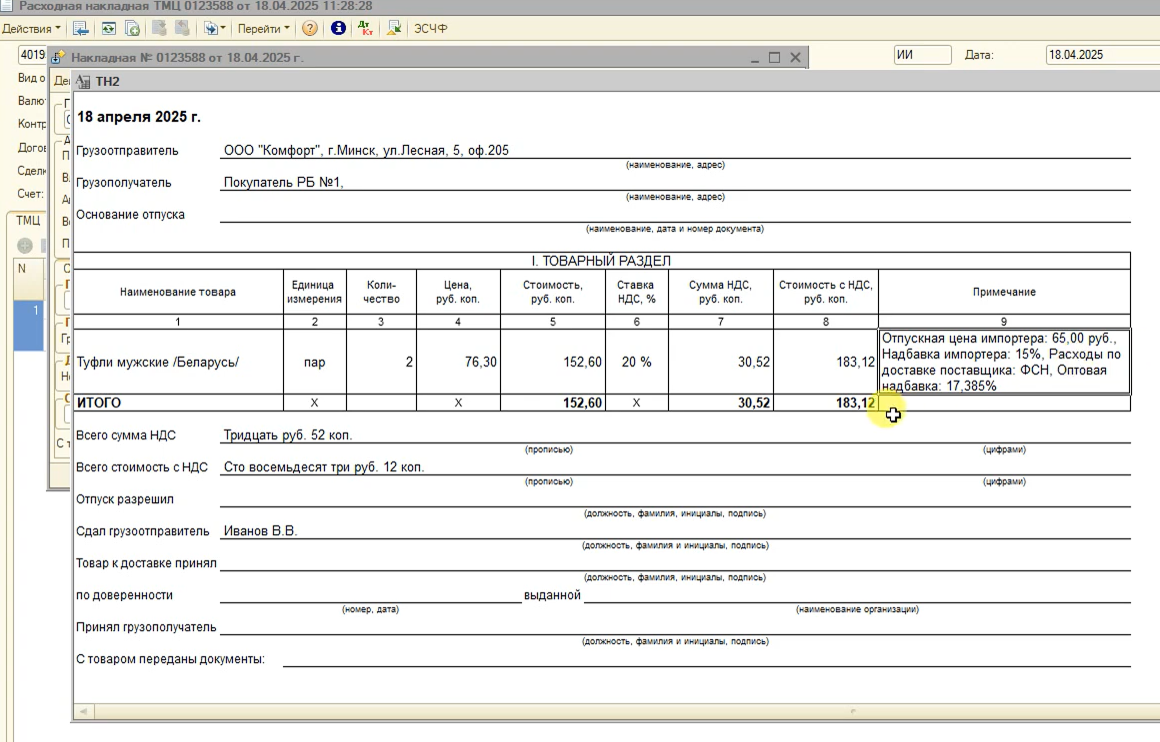Click the reread document icon with green arrows
Viewport: 1160px width, 742px height.
coord(109,29)
